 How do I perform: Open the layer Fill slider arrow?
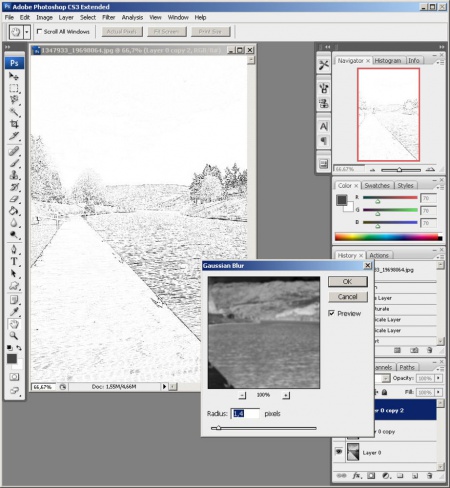click(438, 392)
